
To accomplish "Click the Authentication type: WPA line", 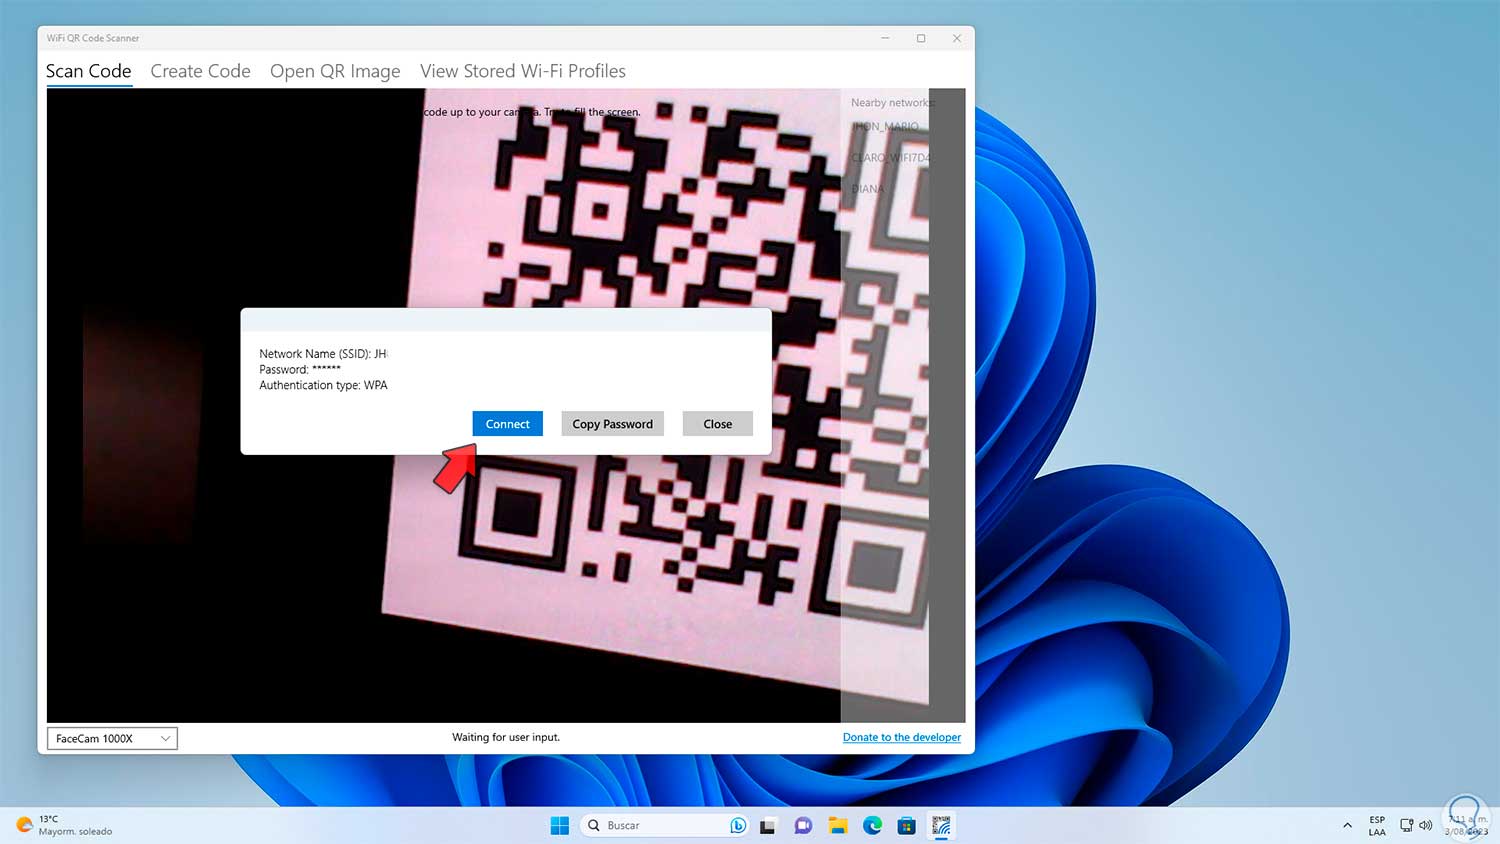I will coord(323,385).
